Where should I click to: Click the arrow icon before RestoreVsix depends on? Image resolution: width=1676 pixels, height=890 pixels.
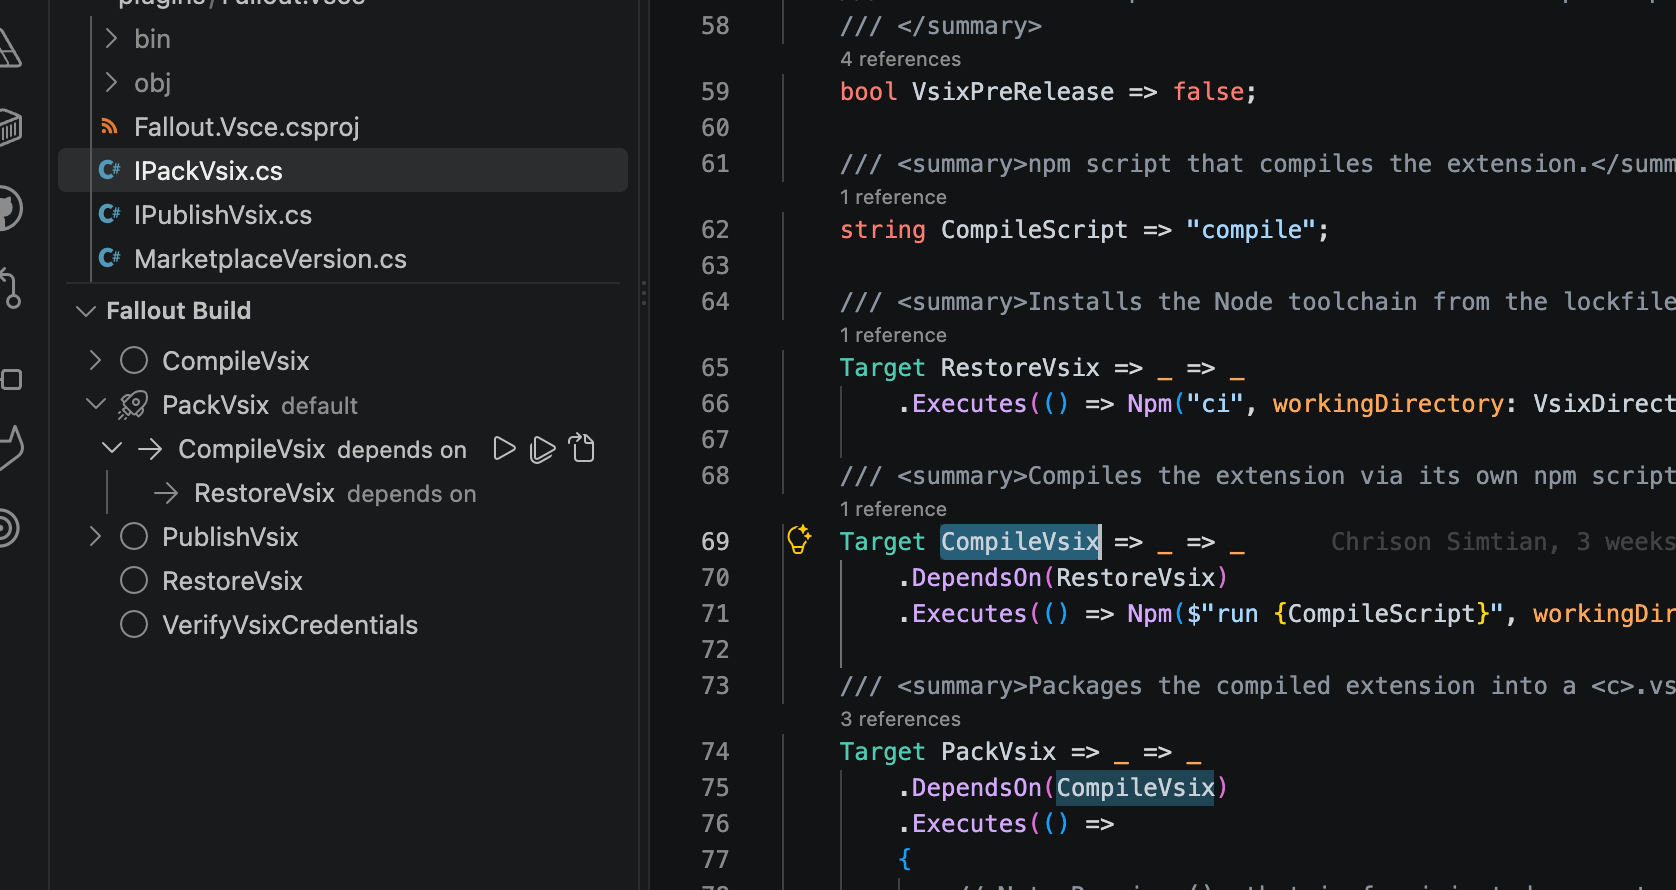166,493
